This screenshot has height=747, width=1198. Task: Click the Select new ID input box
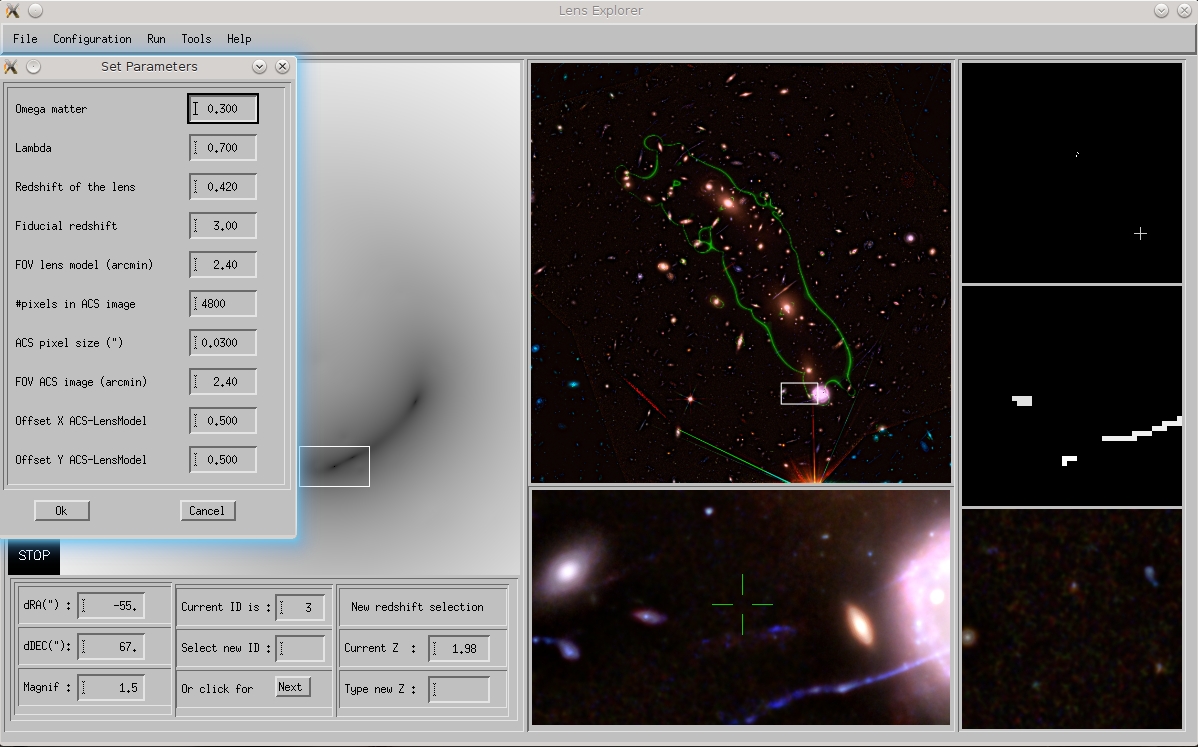pyautogui.click(x=301, y=648)
